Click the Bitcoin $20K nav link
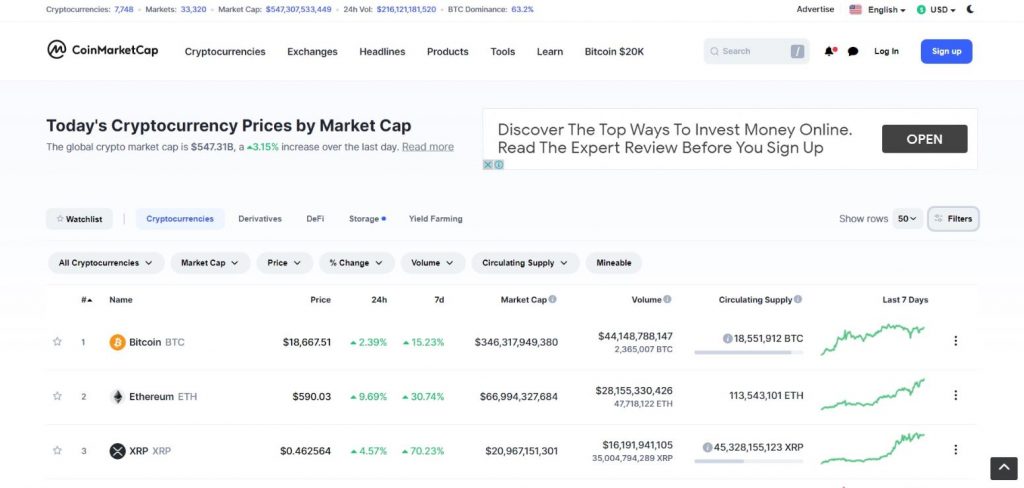Image resolution: width=1024 pixels, height=488 pixels. pos(614,52)
